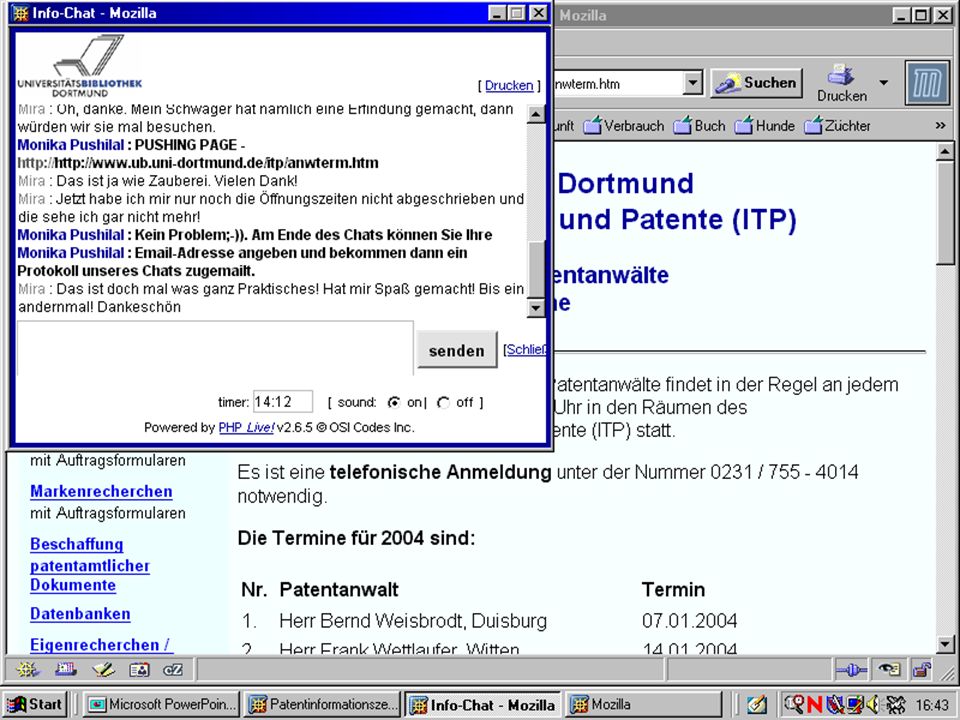Click the security padlock in Mozilla status bar
Viewport: 960px width, 720px height.
pos(921,670)
